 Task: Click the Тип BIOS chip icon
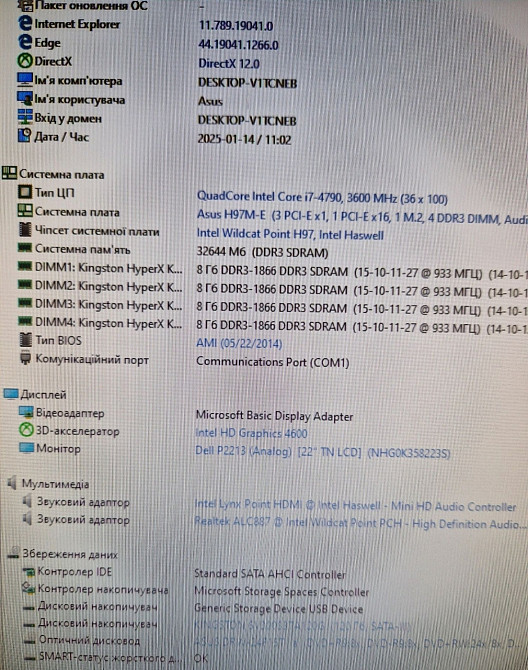[x=26, y=340]
